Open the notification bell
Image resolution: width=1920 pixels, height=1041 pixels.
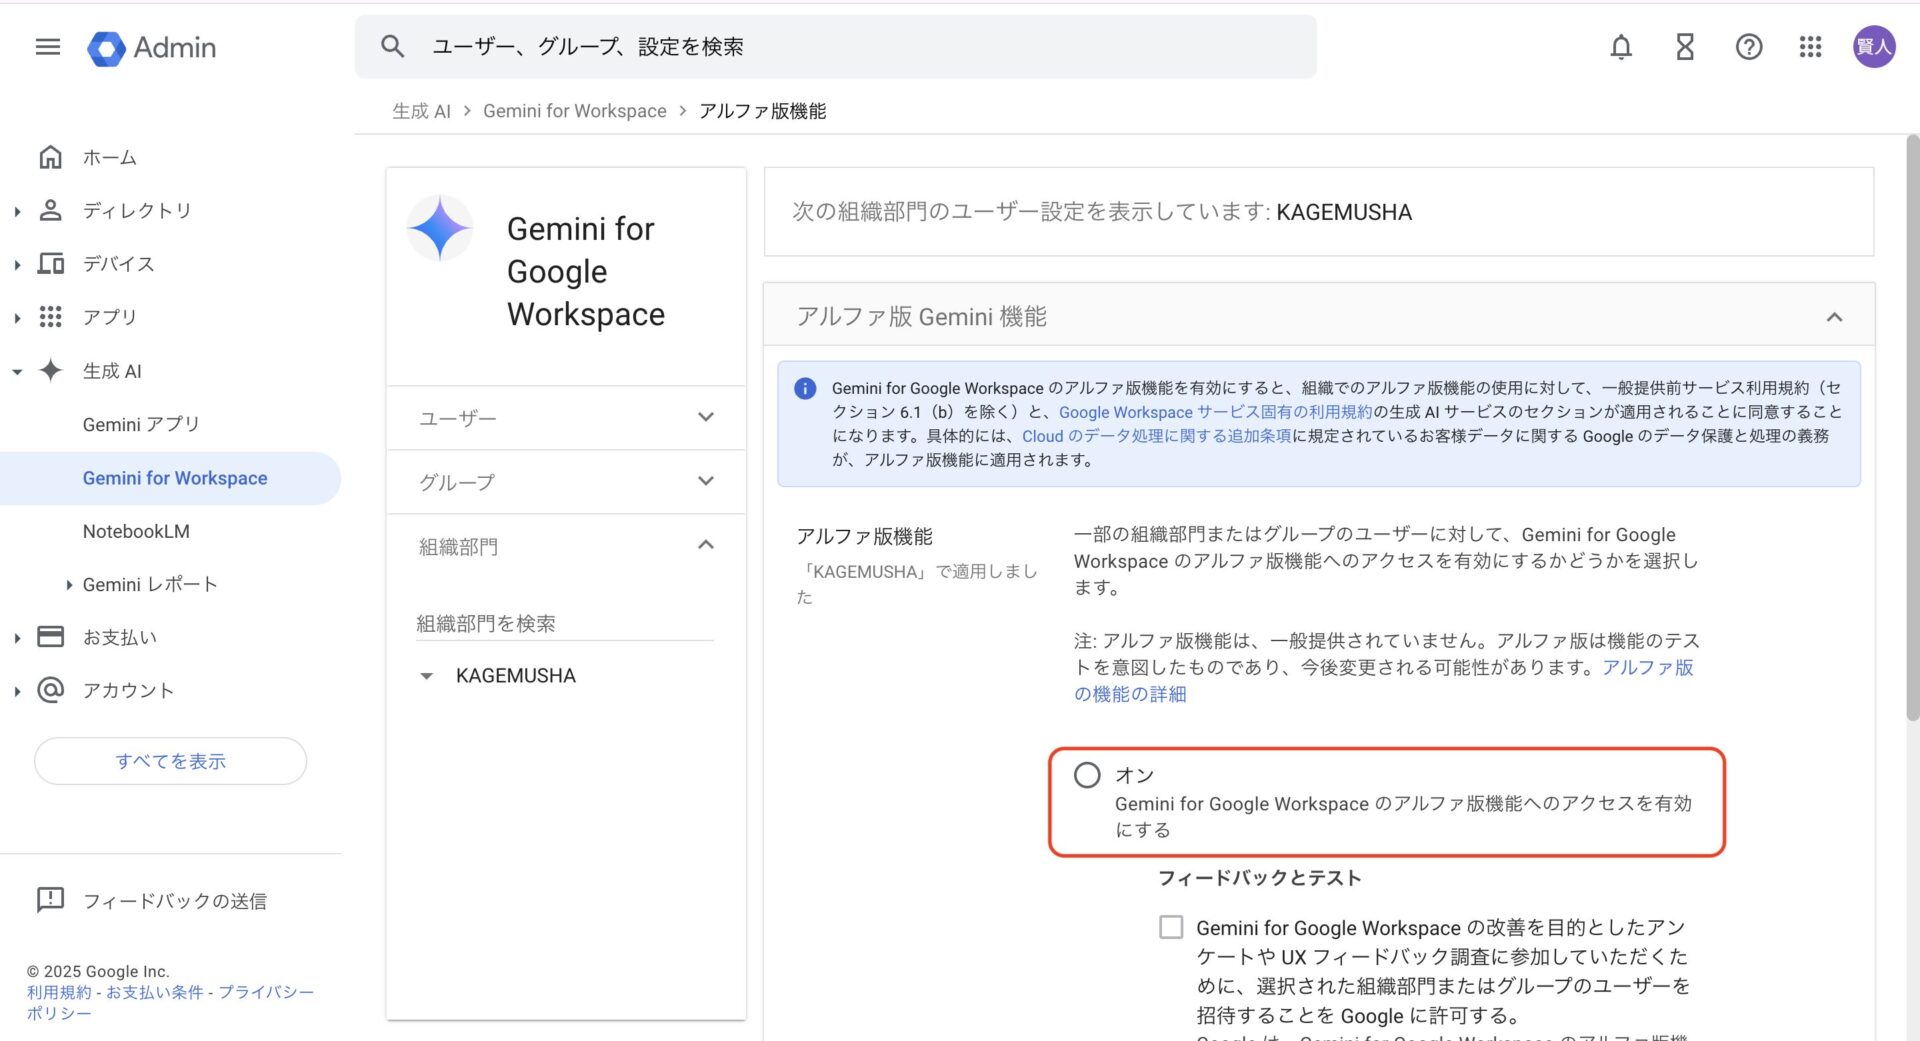click(x=1621, y=47)
